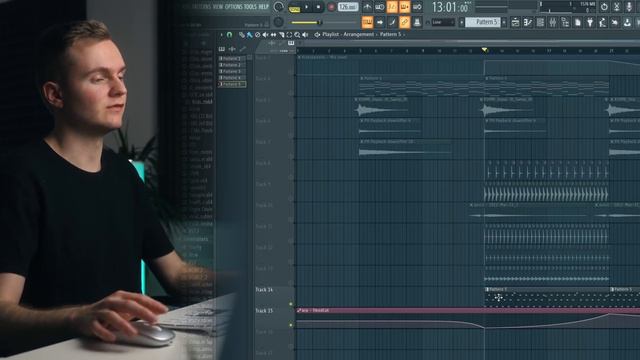Screen dimensions: 640x360
Task: Click the save/export download icon
Action: [x=627, y=22]
